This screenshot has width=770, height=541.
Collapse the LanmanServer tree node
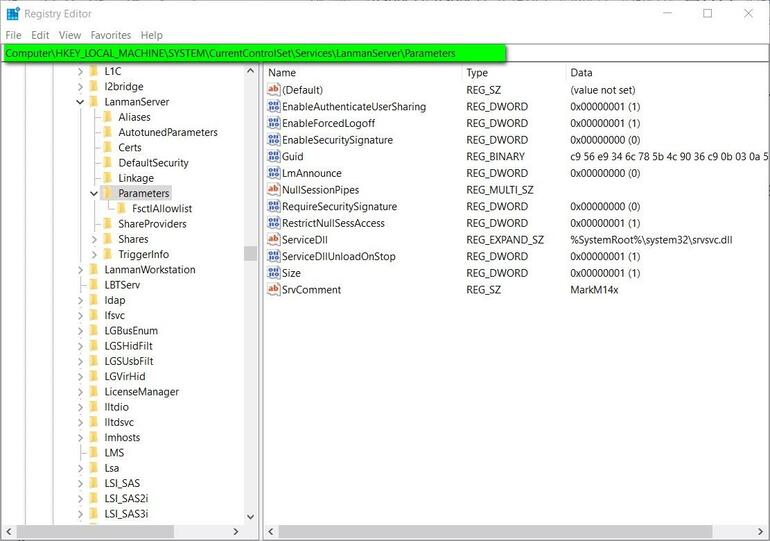pos(80,102)
